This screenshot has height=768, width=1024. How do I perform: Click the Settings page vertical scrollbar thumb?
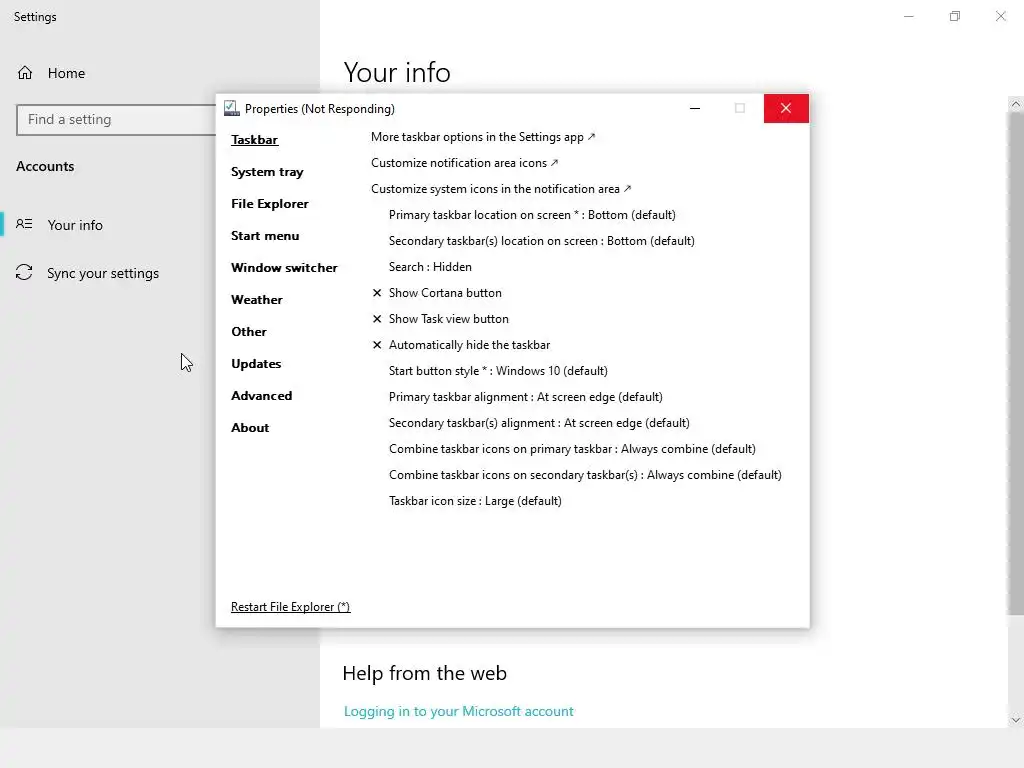click(x=1016, y=363)
